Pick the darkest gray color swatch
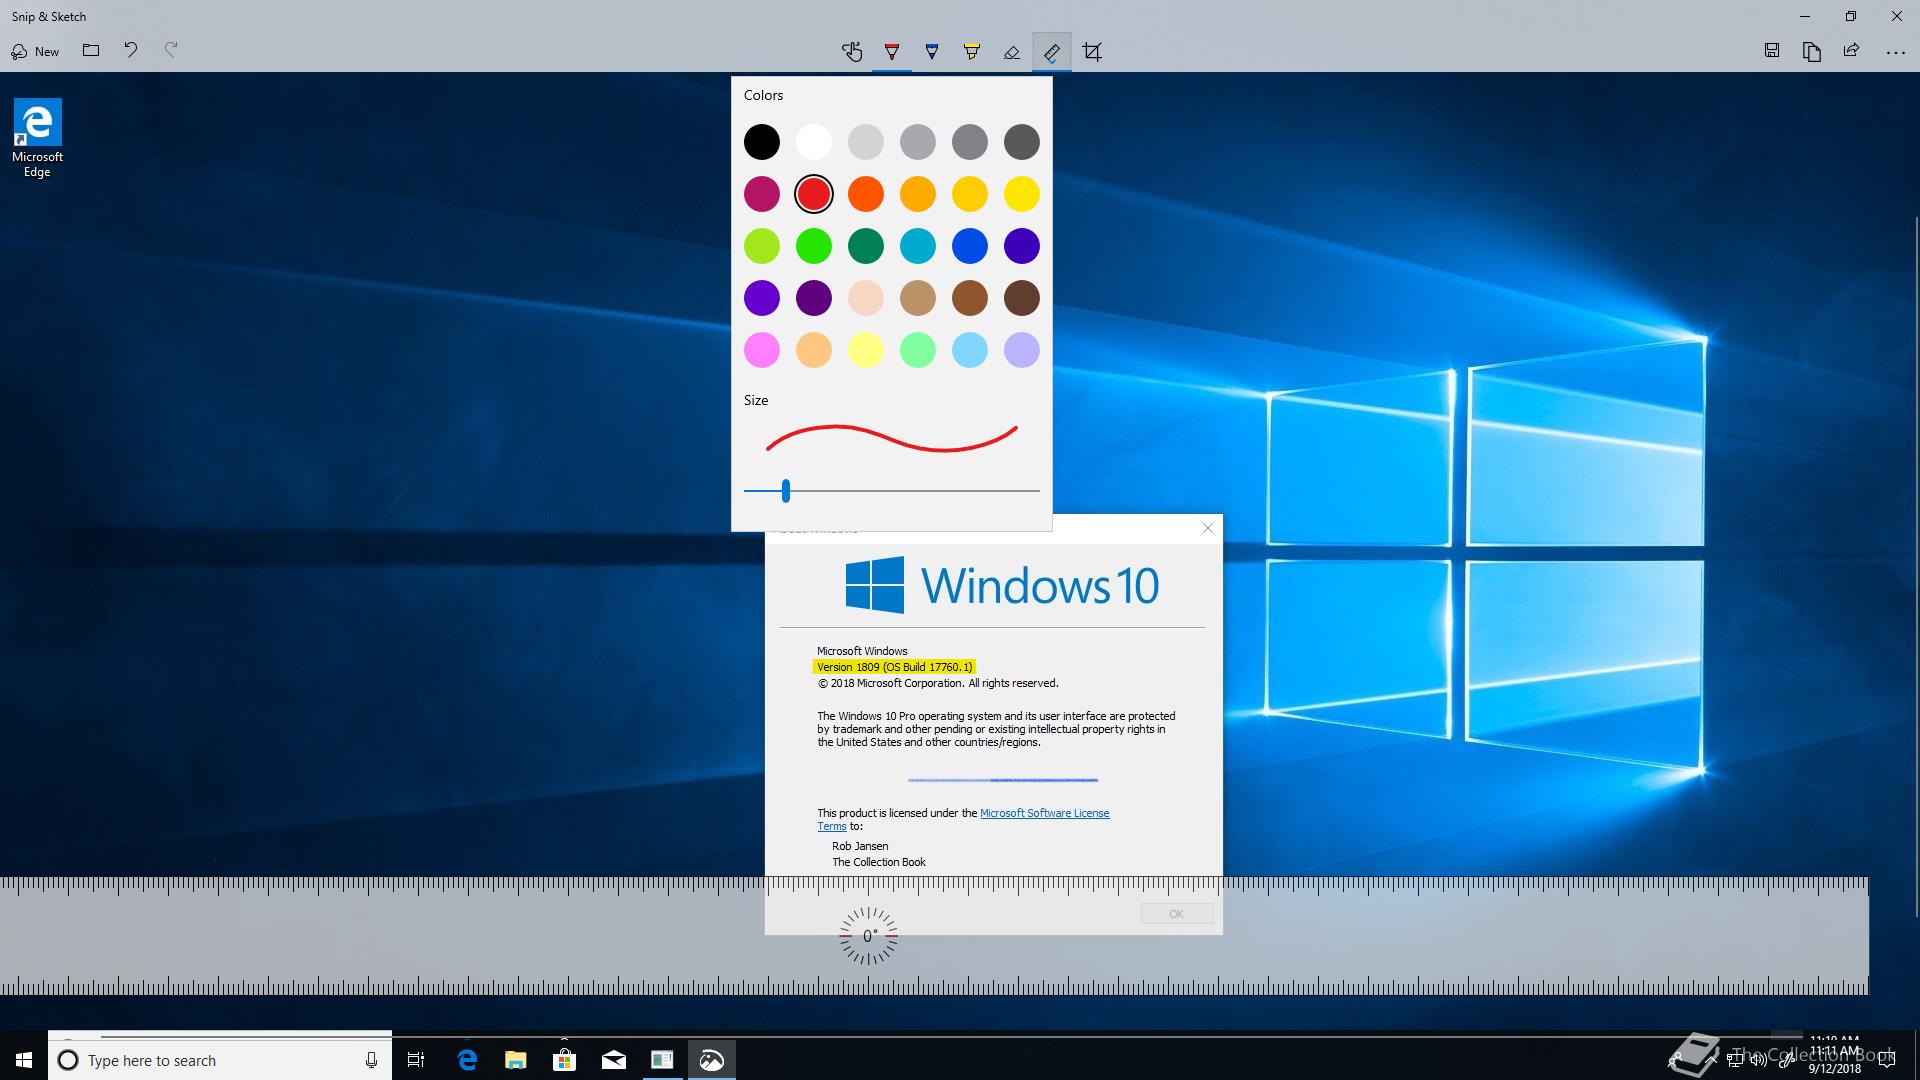 (x=1022, y=142)
